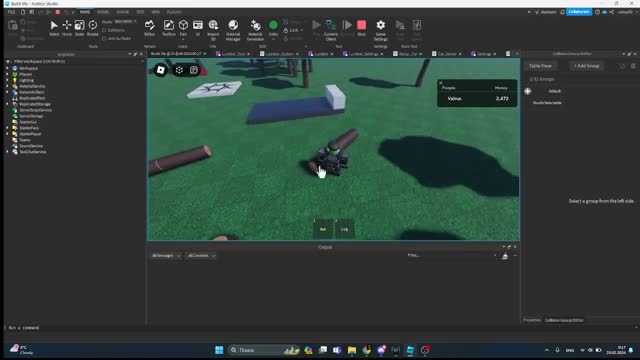
Task: Open the Toolbox
Action: (x=169, y=28)
